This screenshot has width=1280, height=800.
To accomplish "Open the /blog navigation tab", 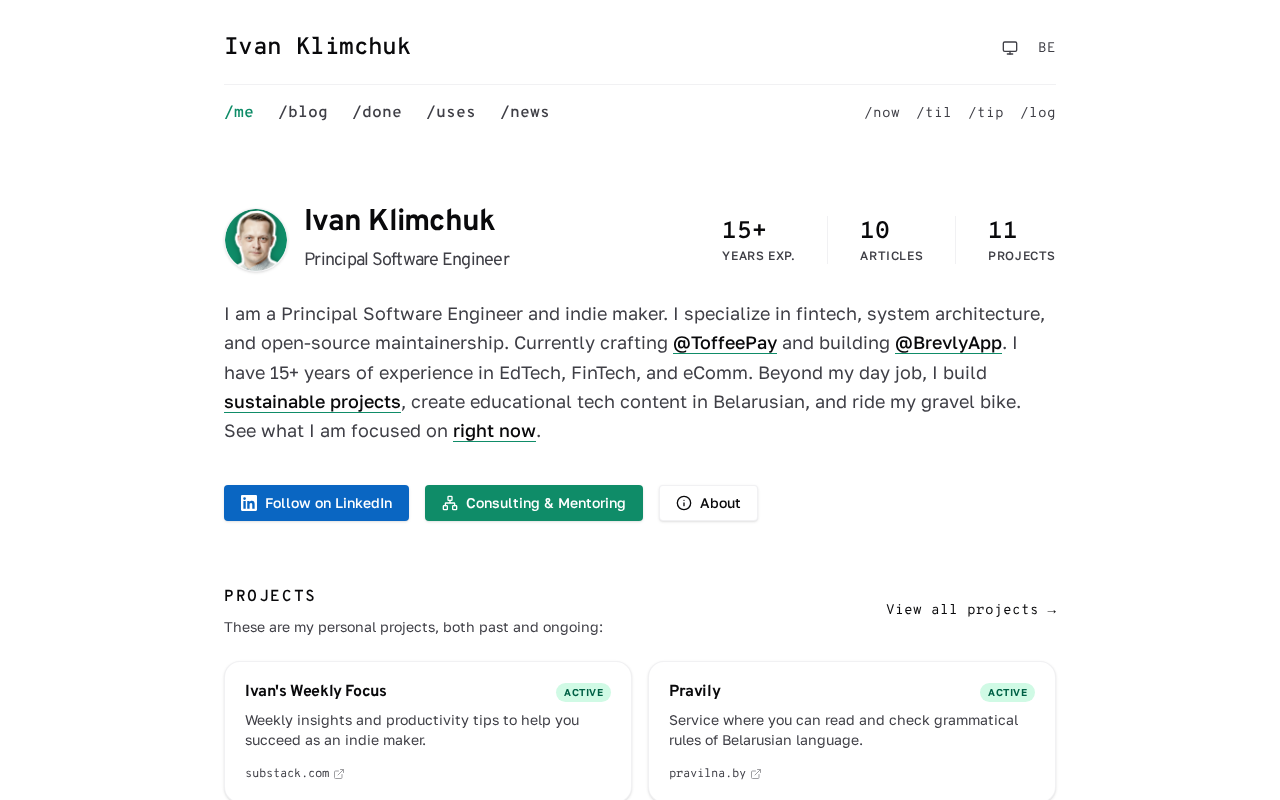I will tap(303, 112).
